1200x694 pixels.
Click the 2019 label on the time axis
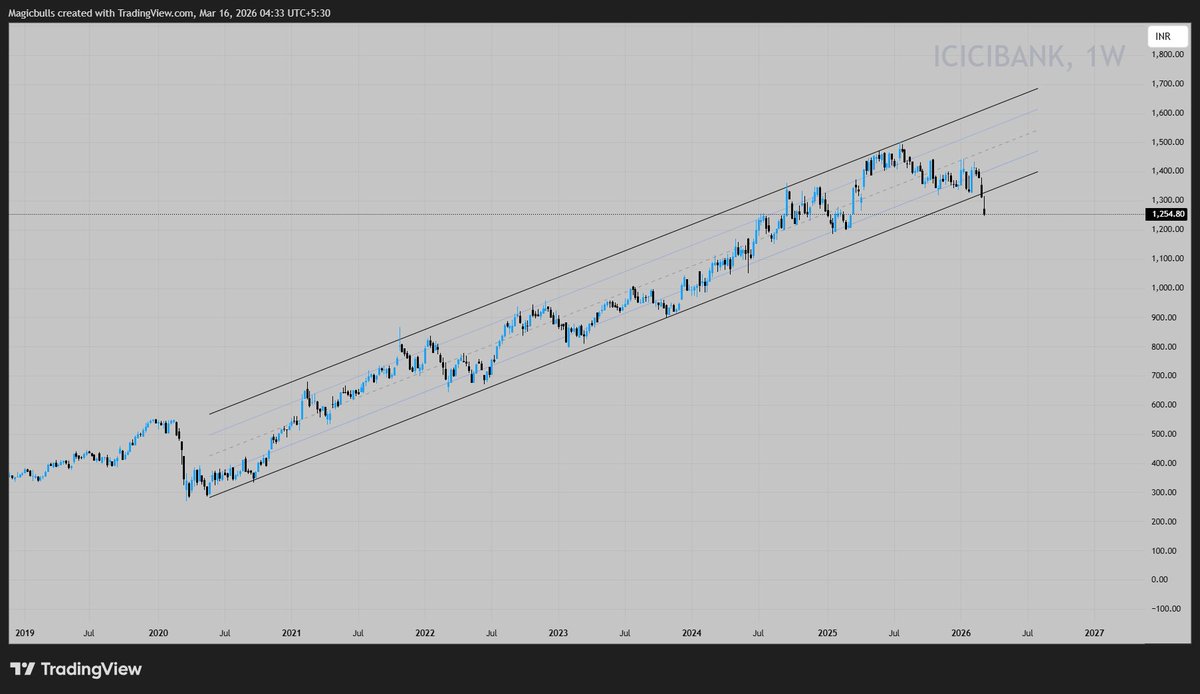pyautogui.click(x=24, y=633)
